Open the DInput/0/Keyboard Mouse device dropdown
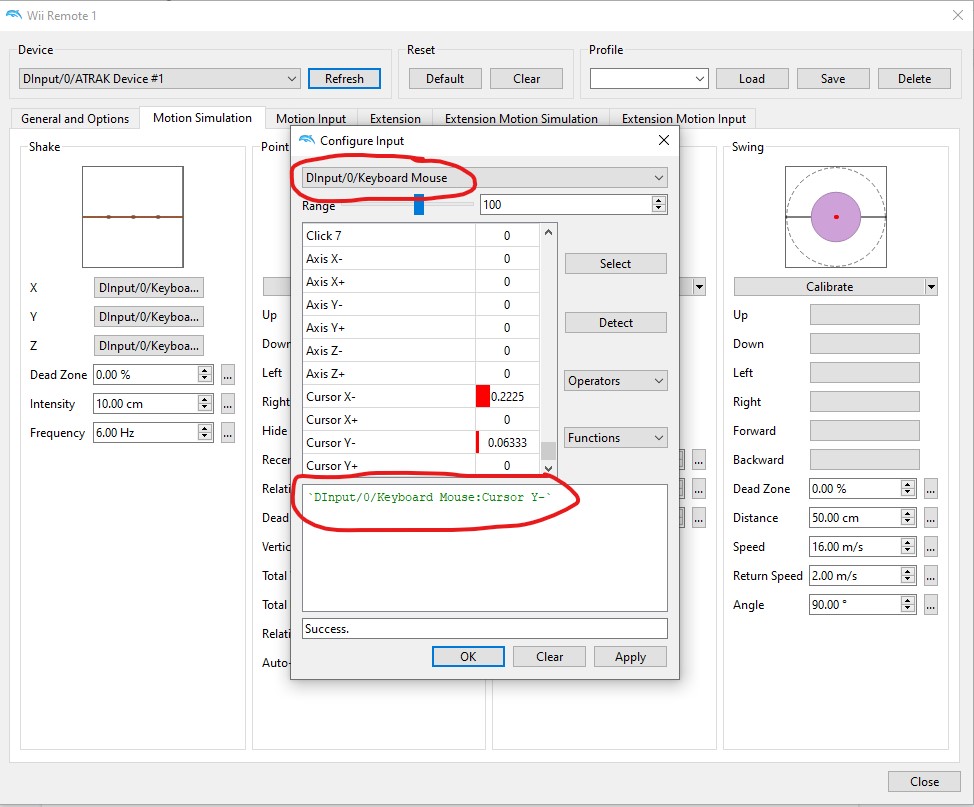The height and width of the screenshot is (807, 974). point(485,178)
